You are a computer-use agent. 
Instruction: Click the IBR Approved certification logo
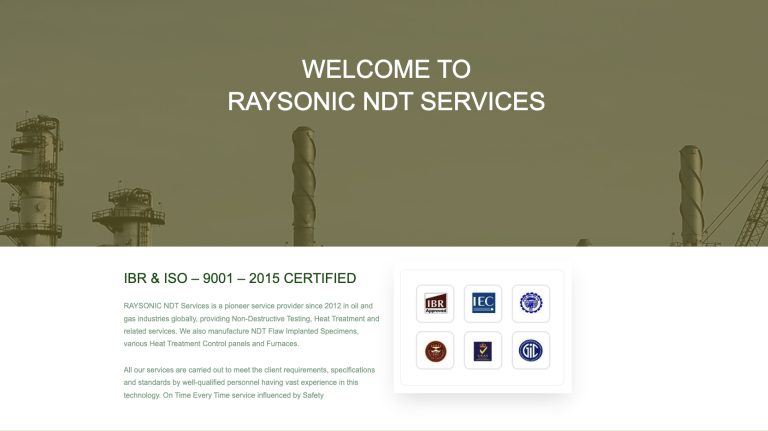[x=435, y=303]
